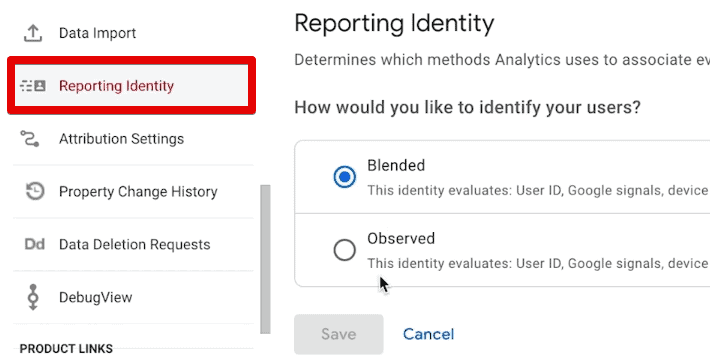The image size is (710, 360).
Task: Select the Blended radio button
Action: tap(345, 177)
